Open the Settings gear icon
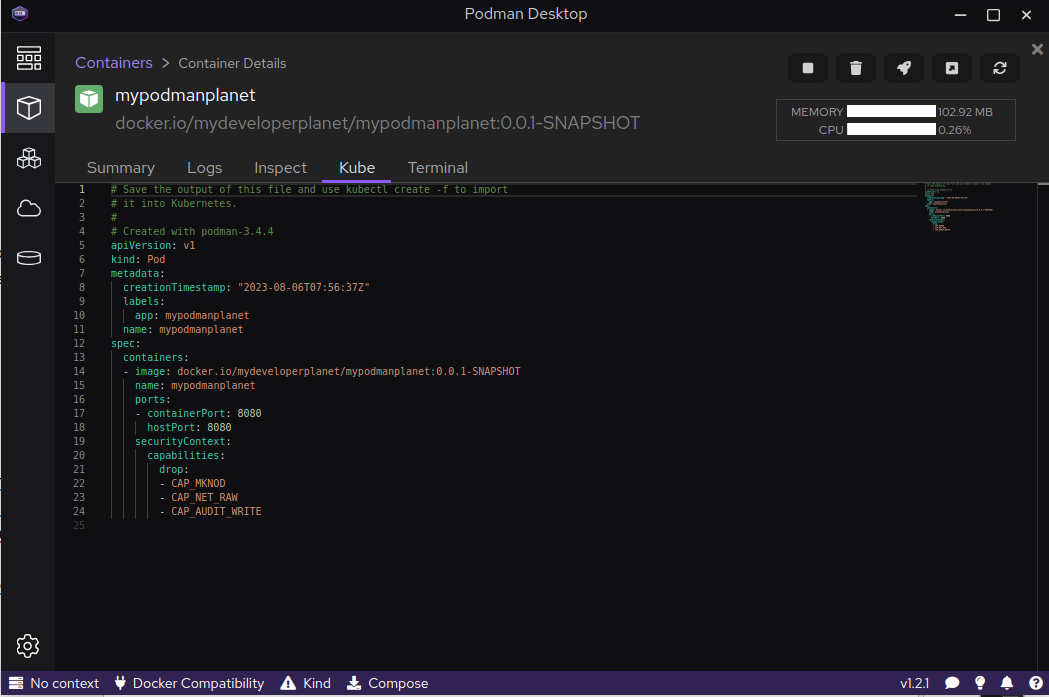The height and width of the screenshot is (697, 1049). (28, 645)
